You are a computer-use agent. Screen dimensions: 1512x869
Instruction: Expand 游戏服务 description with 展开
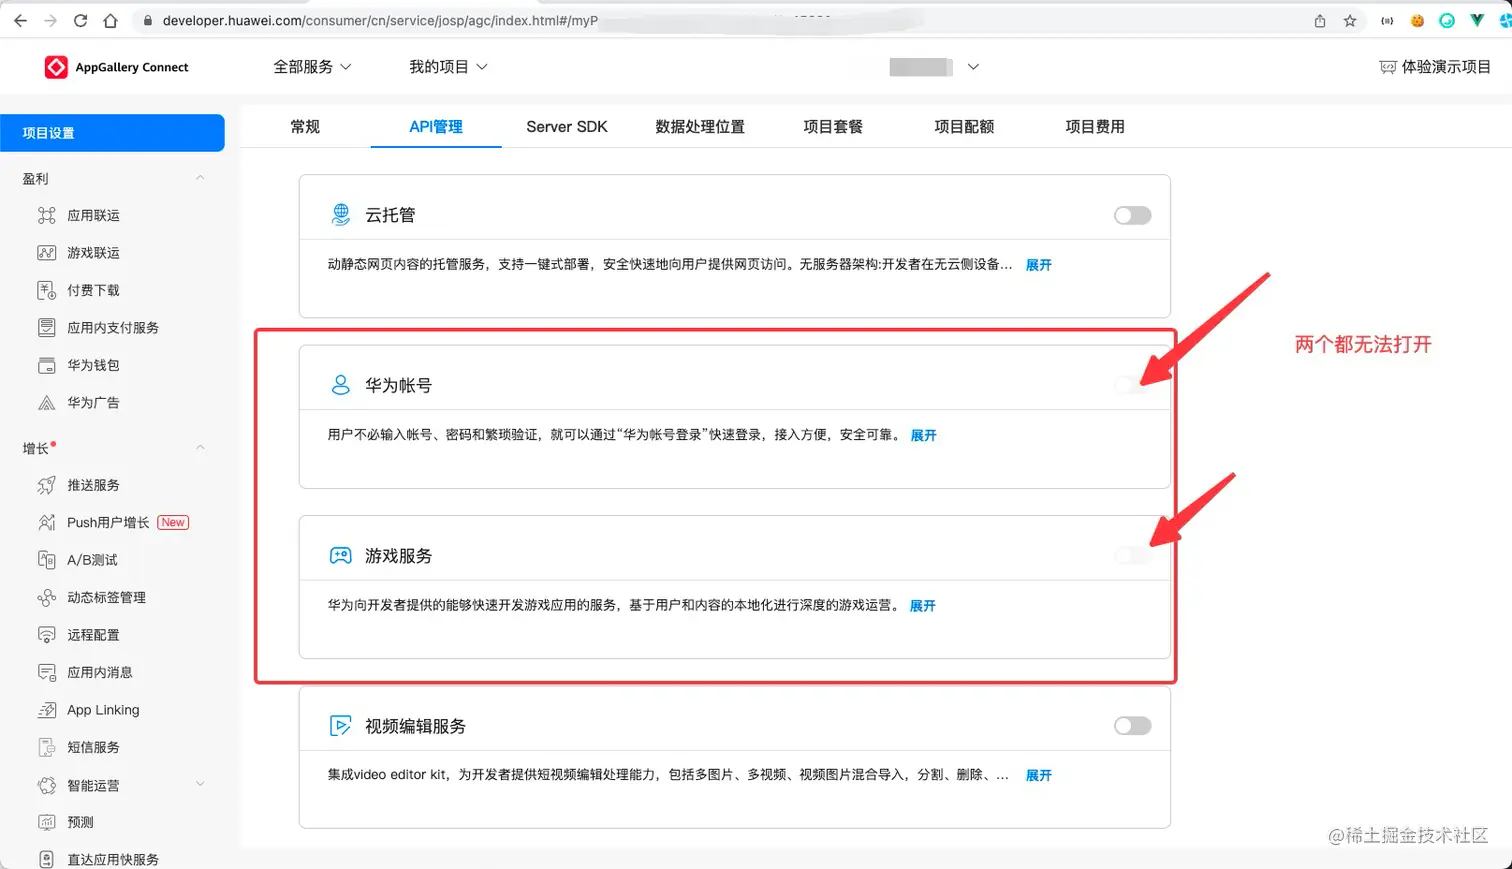(923, 606)
